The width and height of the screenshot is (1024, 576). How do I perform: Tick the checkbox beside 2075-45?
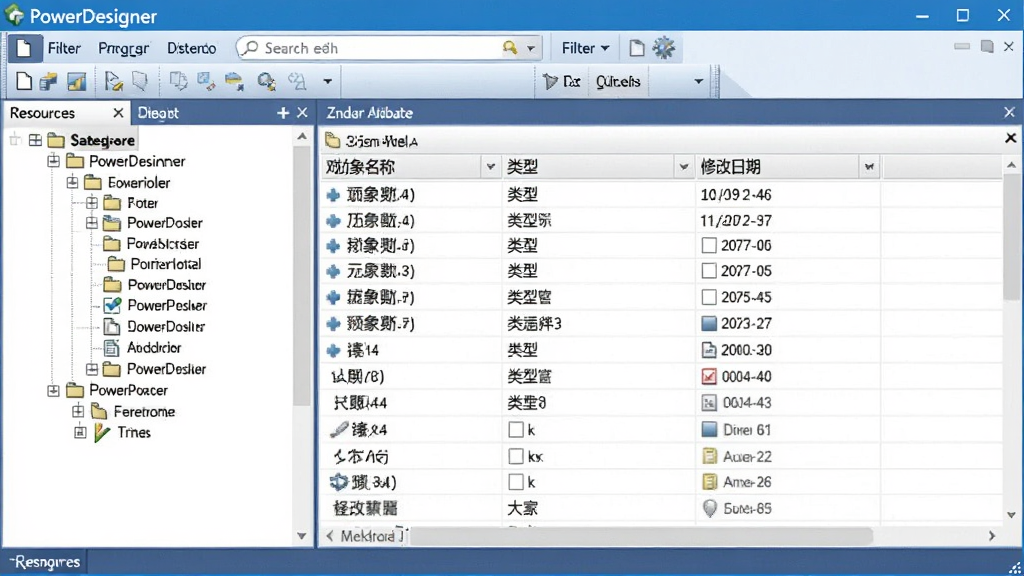coord(709,297)
